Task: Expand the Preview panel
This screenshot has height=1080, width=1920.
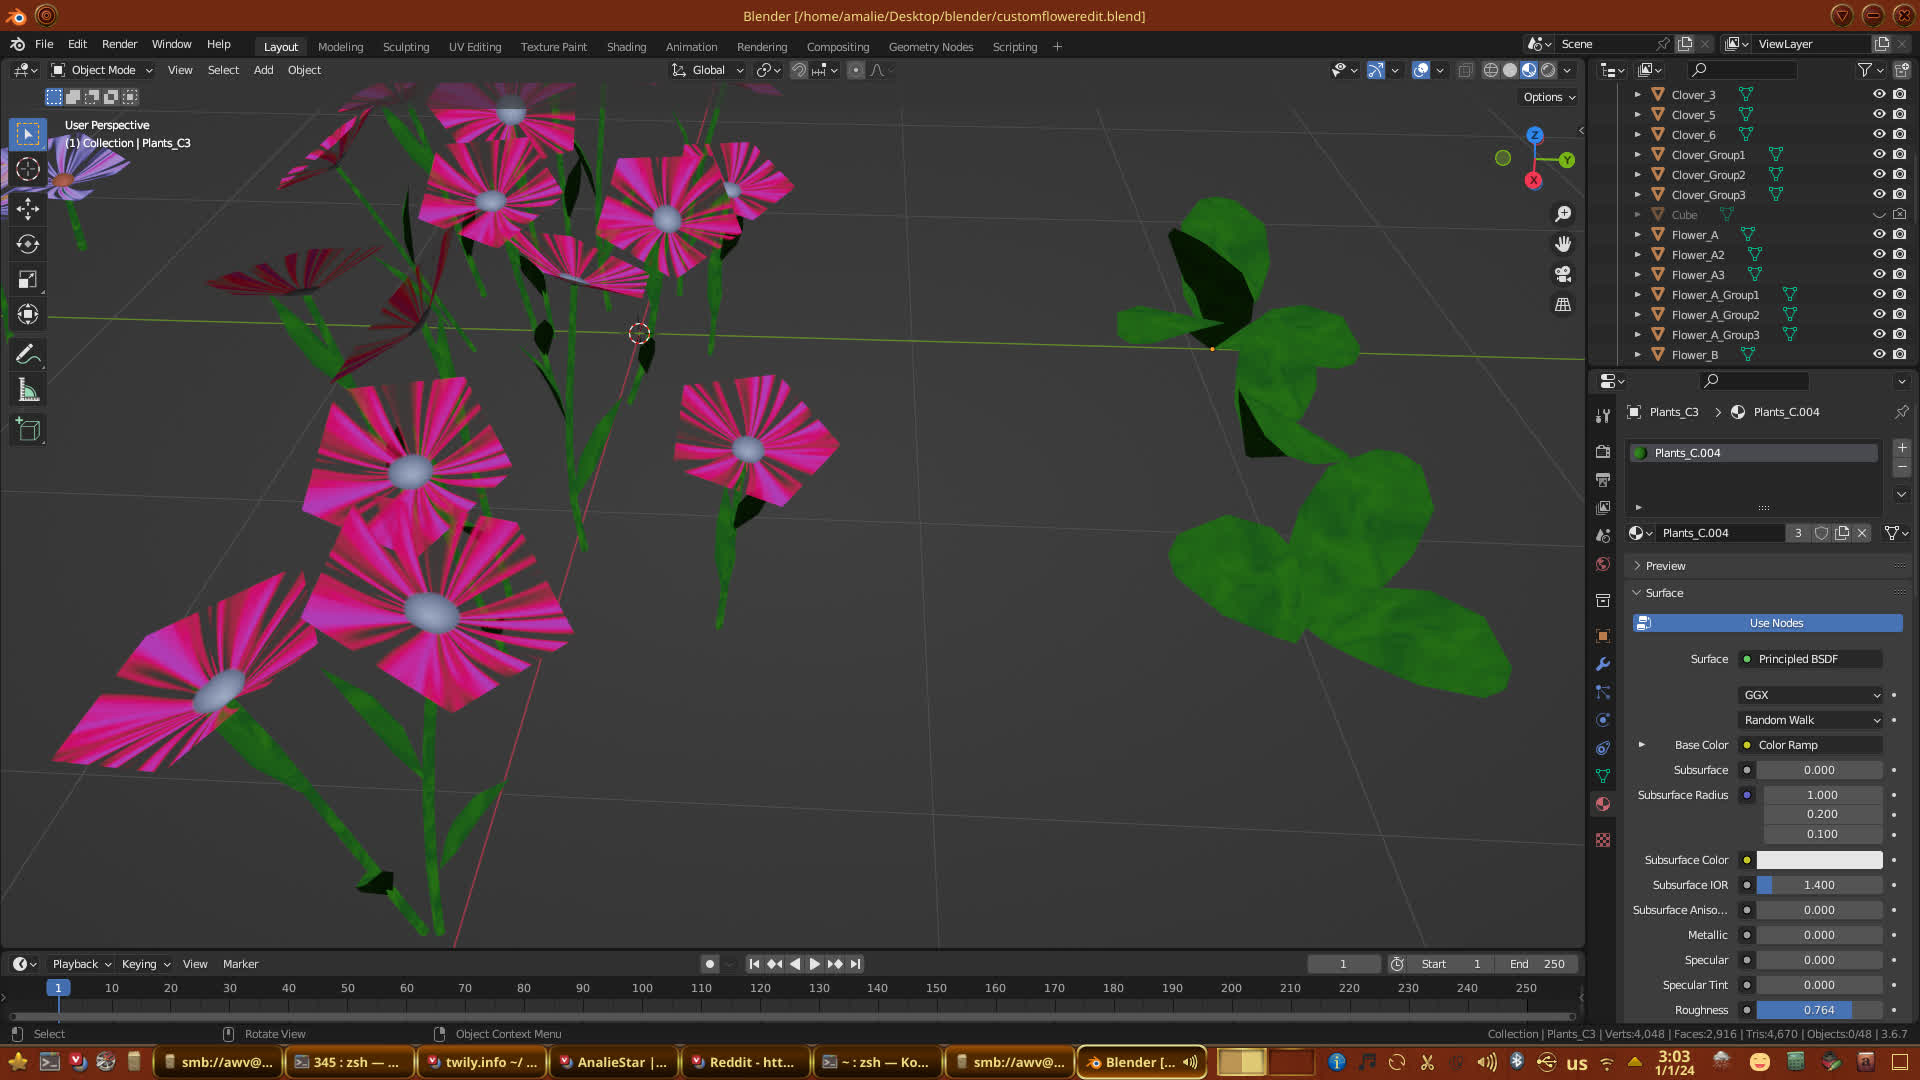Action: [x=1665, y=566]
